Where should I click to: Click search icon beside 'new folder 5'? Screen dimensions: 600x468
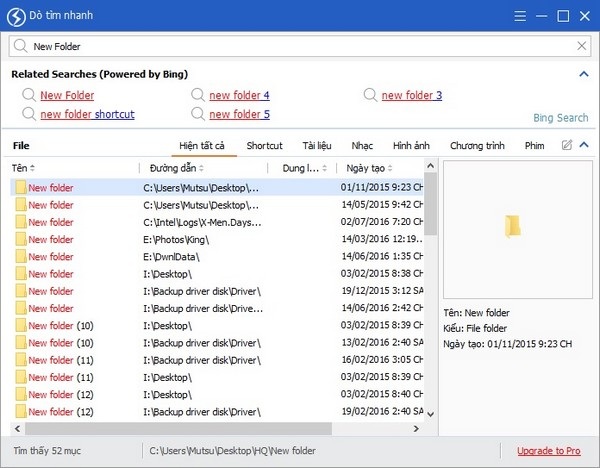(198, 114)
